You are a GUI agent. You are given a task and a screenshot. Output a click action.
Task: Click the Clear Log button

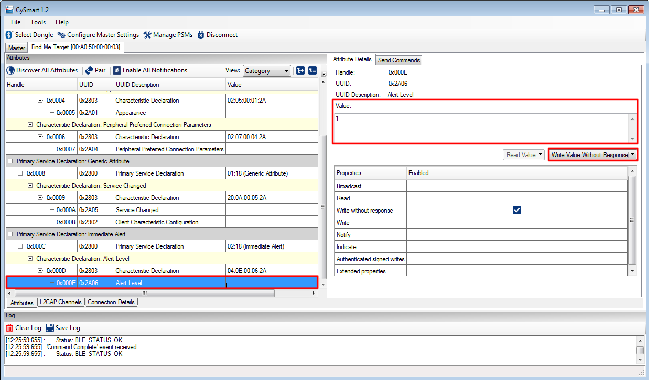(x=24, y=328)
